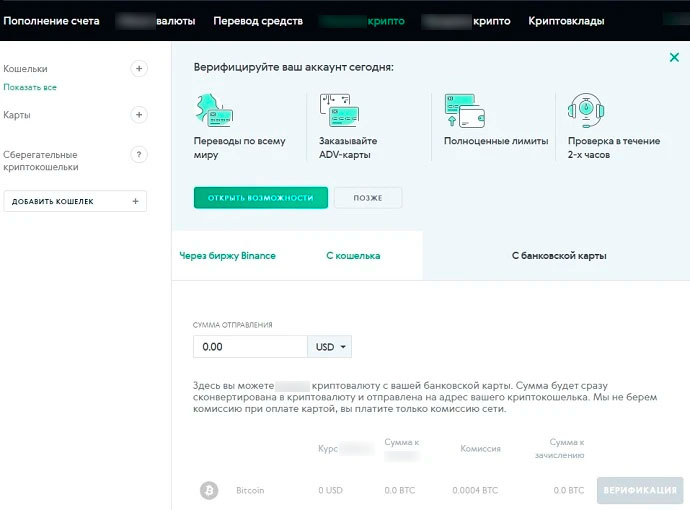
Task: Open Перевод средств menu item
Action: coord(257,20)
